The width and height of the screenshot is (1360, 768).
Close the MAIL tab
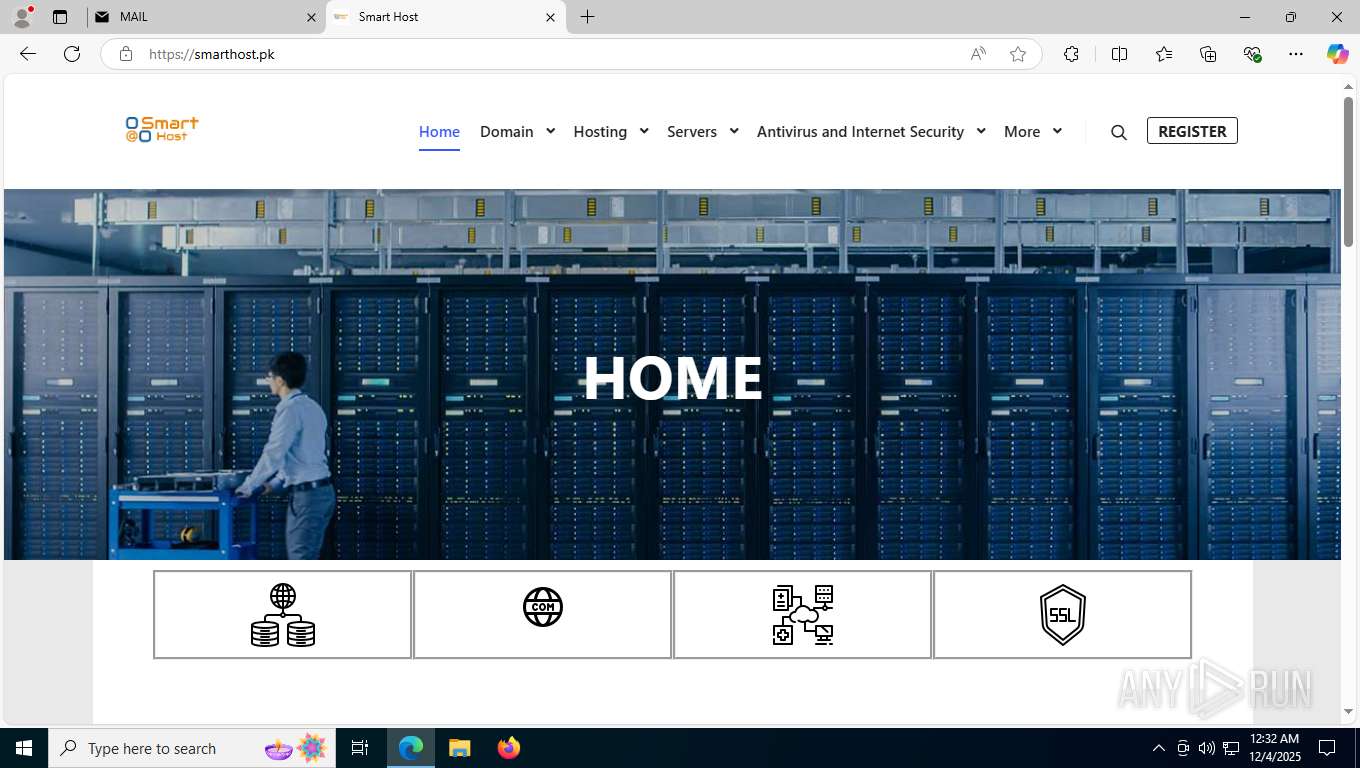pos(311,17)
